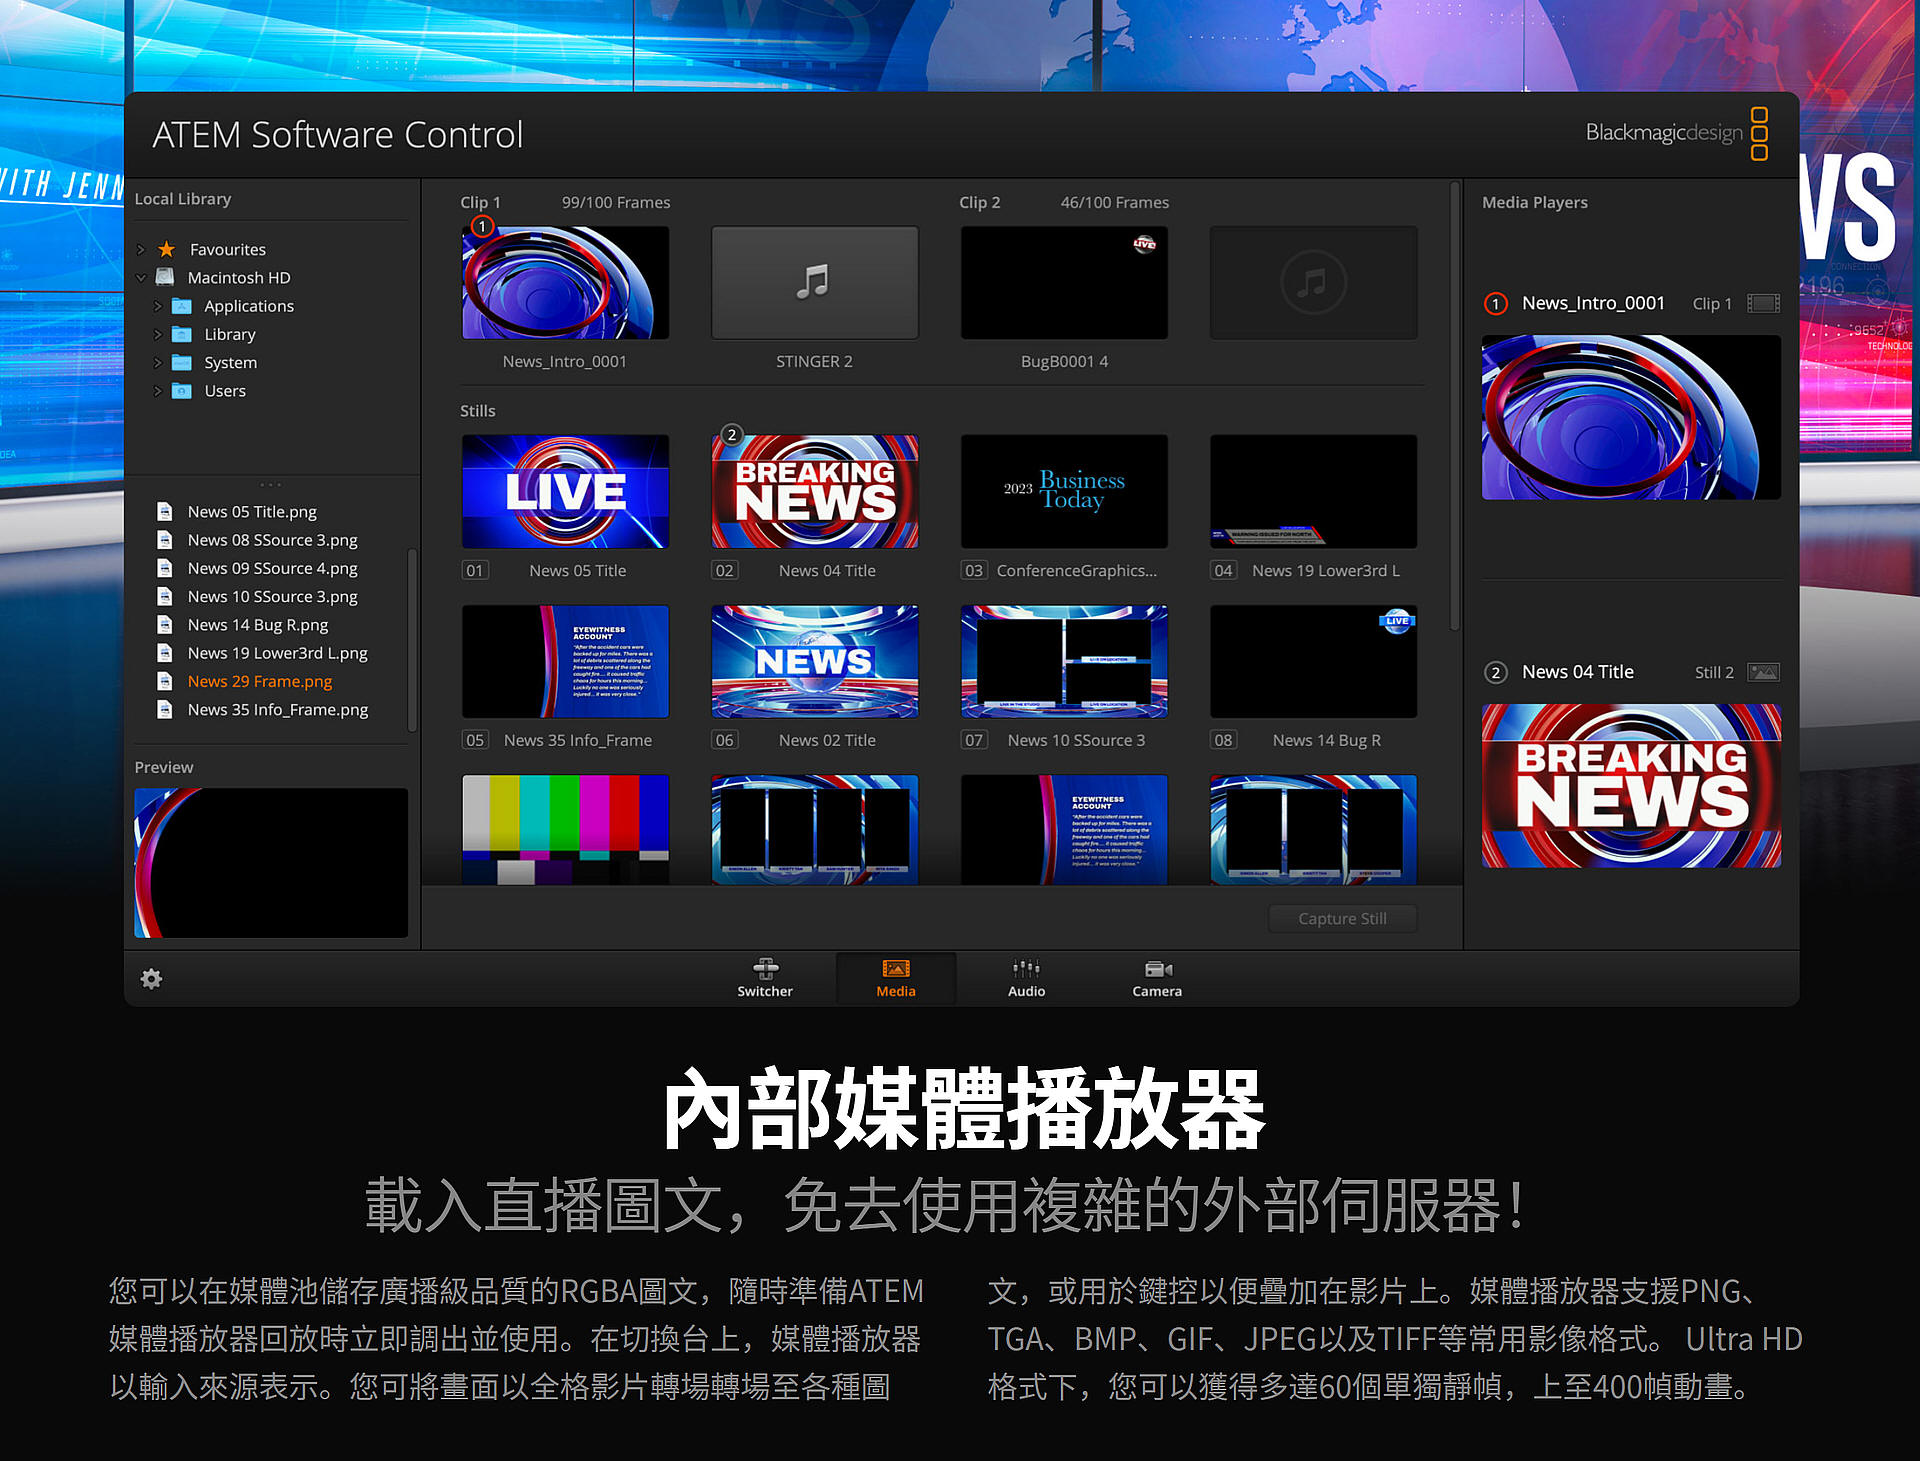Expand the Favourites group
1920x1461 pixels.
pos(141,249)
